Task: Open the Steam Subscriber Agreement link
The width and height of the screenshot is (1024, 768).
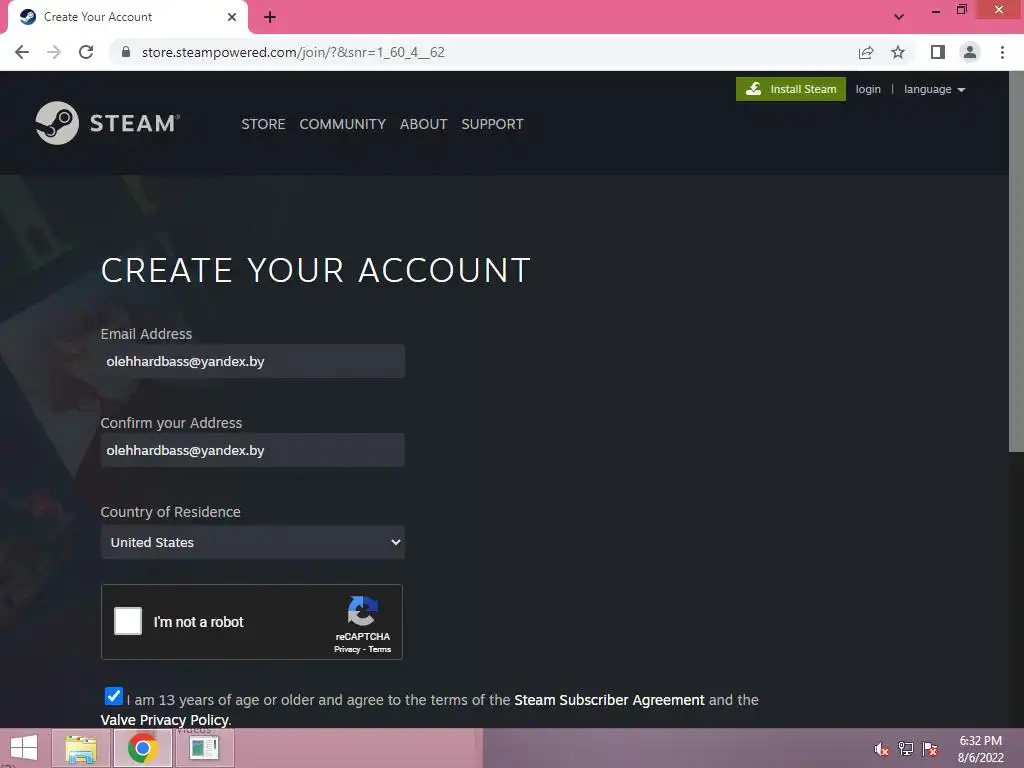Action: [609, 700]
